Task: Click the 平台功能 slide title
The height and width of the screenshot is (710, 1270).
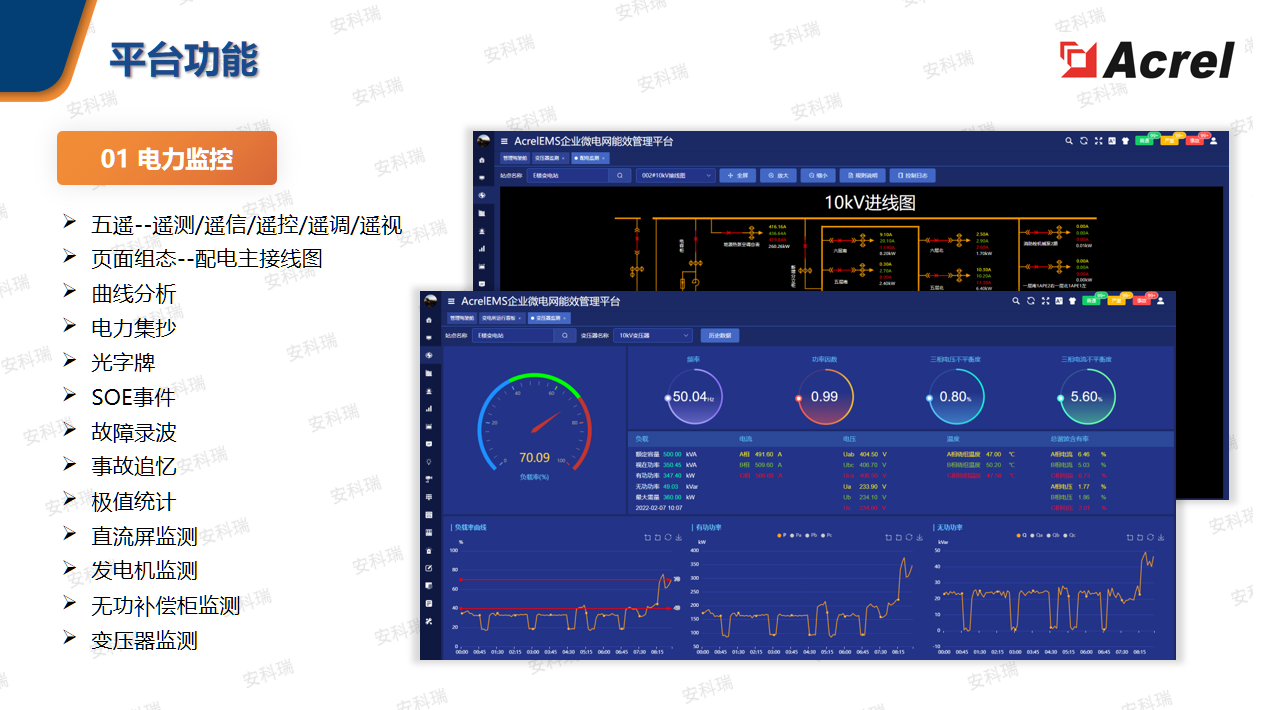Action: 183,61
